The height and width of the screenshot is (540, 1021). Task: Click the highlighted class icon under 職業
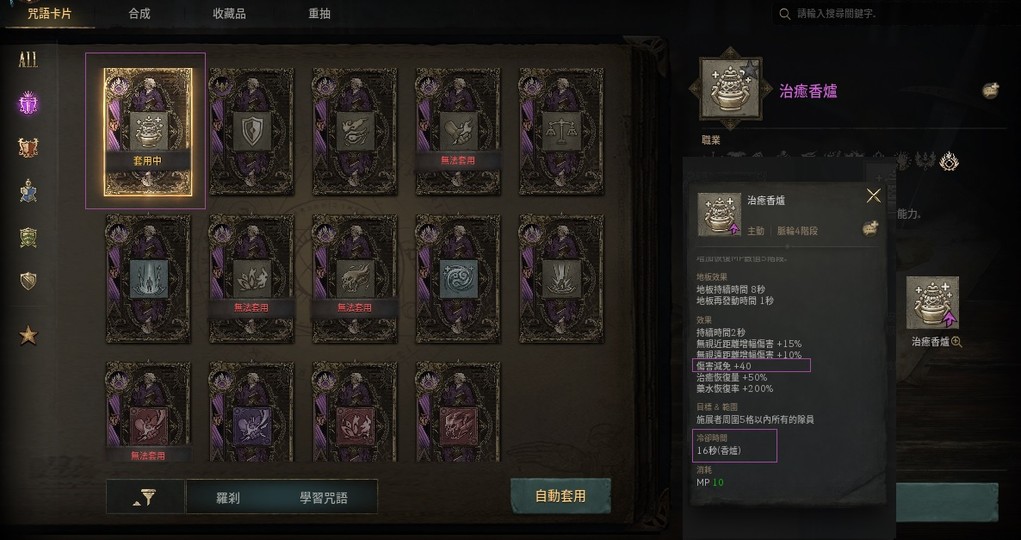tap(948, 160)
